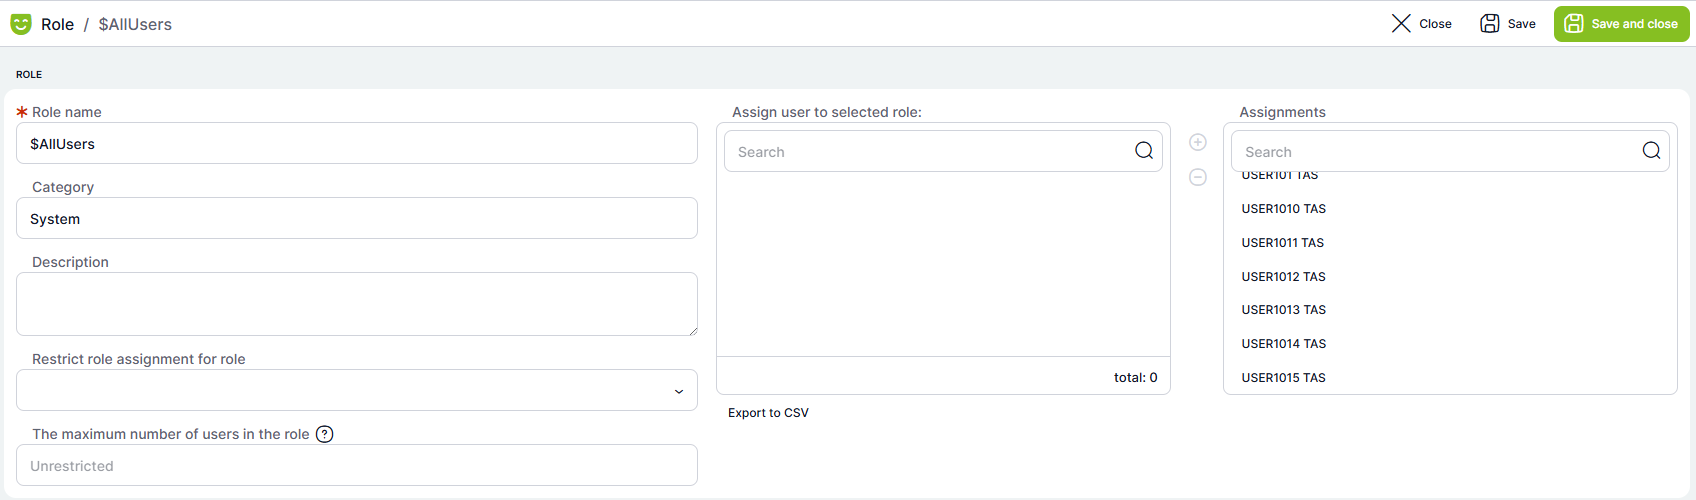The image size is (1696, 500).
Task: Focus the Role name input field
Action: pos(356,144)
